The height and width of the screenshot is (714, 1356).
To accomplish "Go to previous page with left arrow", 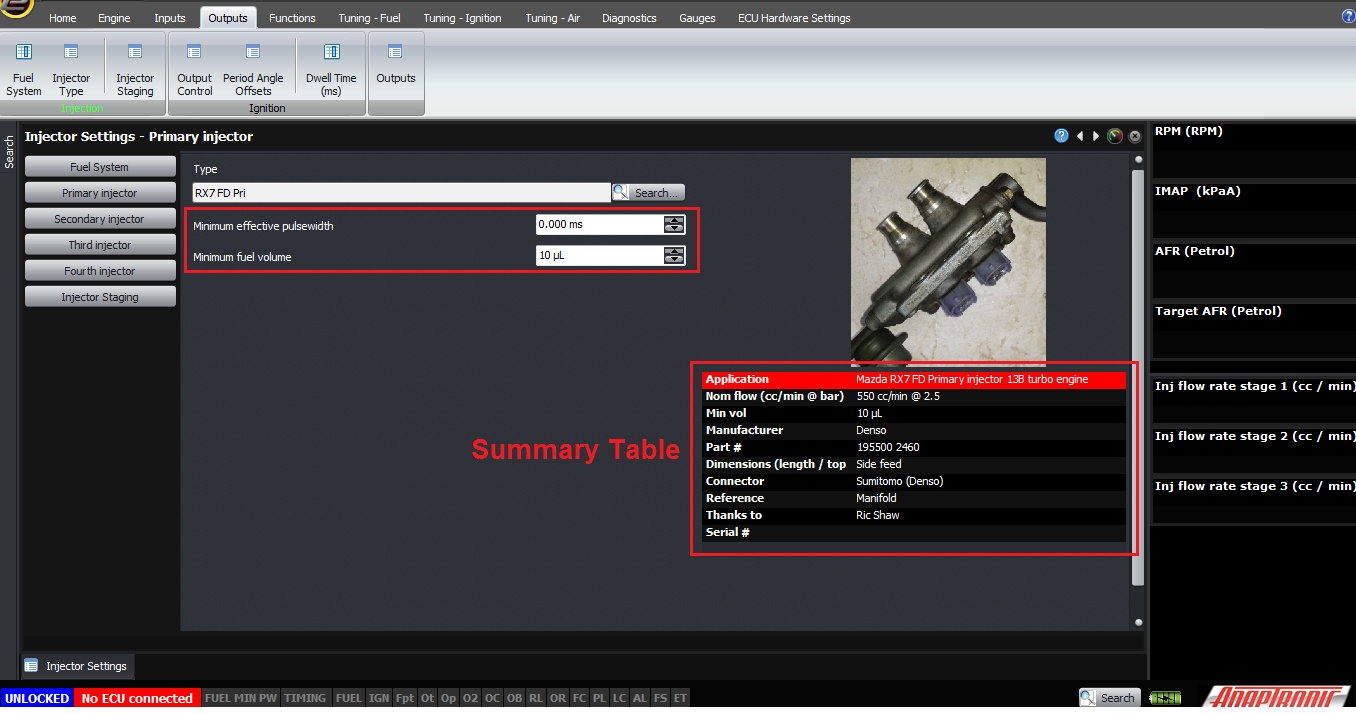I will 1080,136.
